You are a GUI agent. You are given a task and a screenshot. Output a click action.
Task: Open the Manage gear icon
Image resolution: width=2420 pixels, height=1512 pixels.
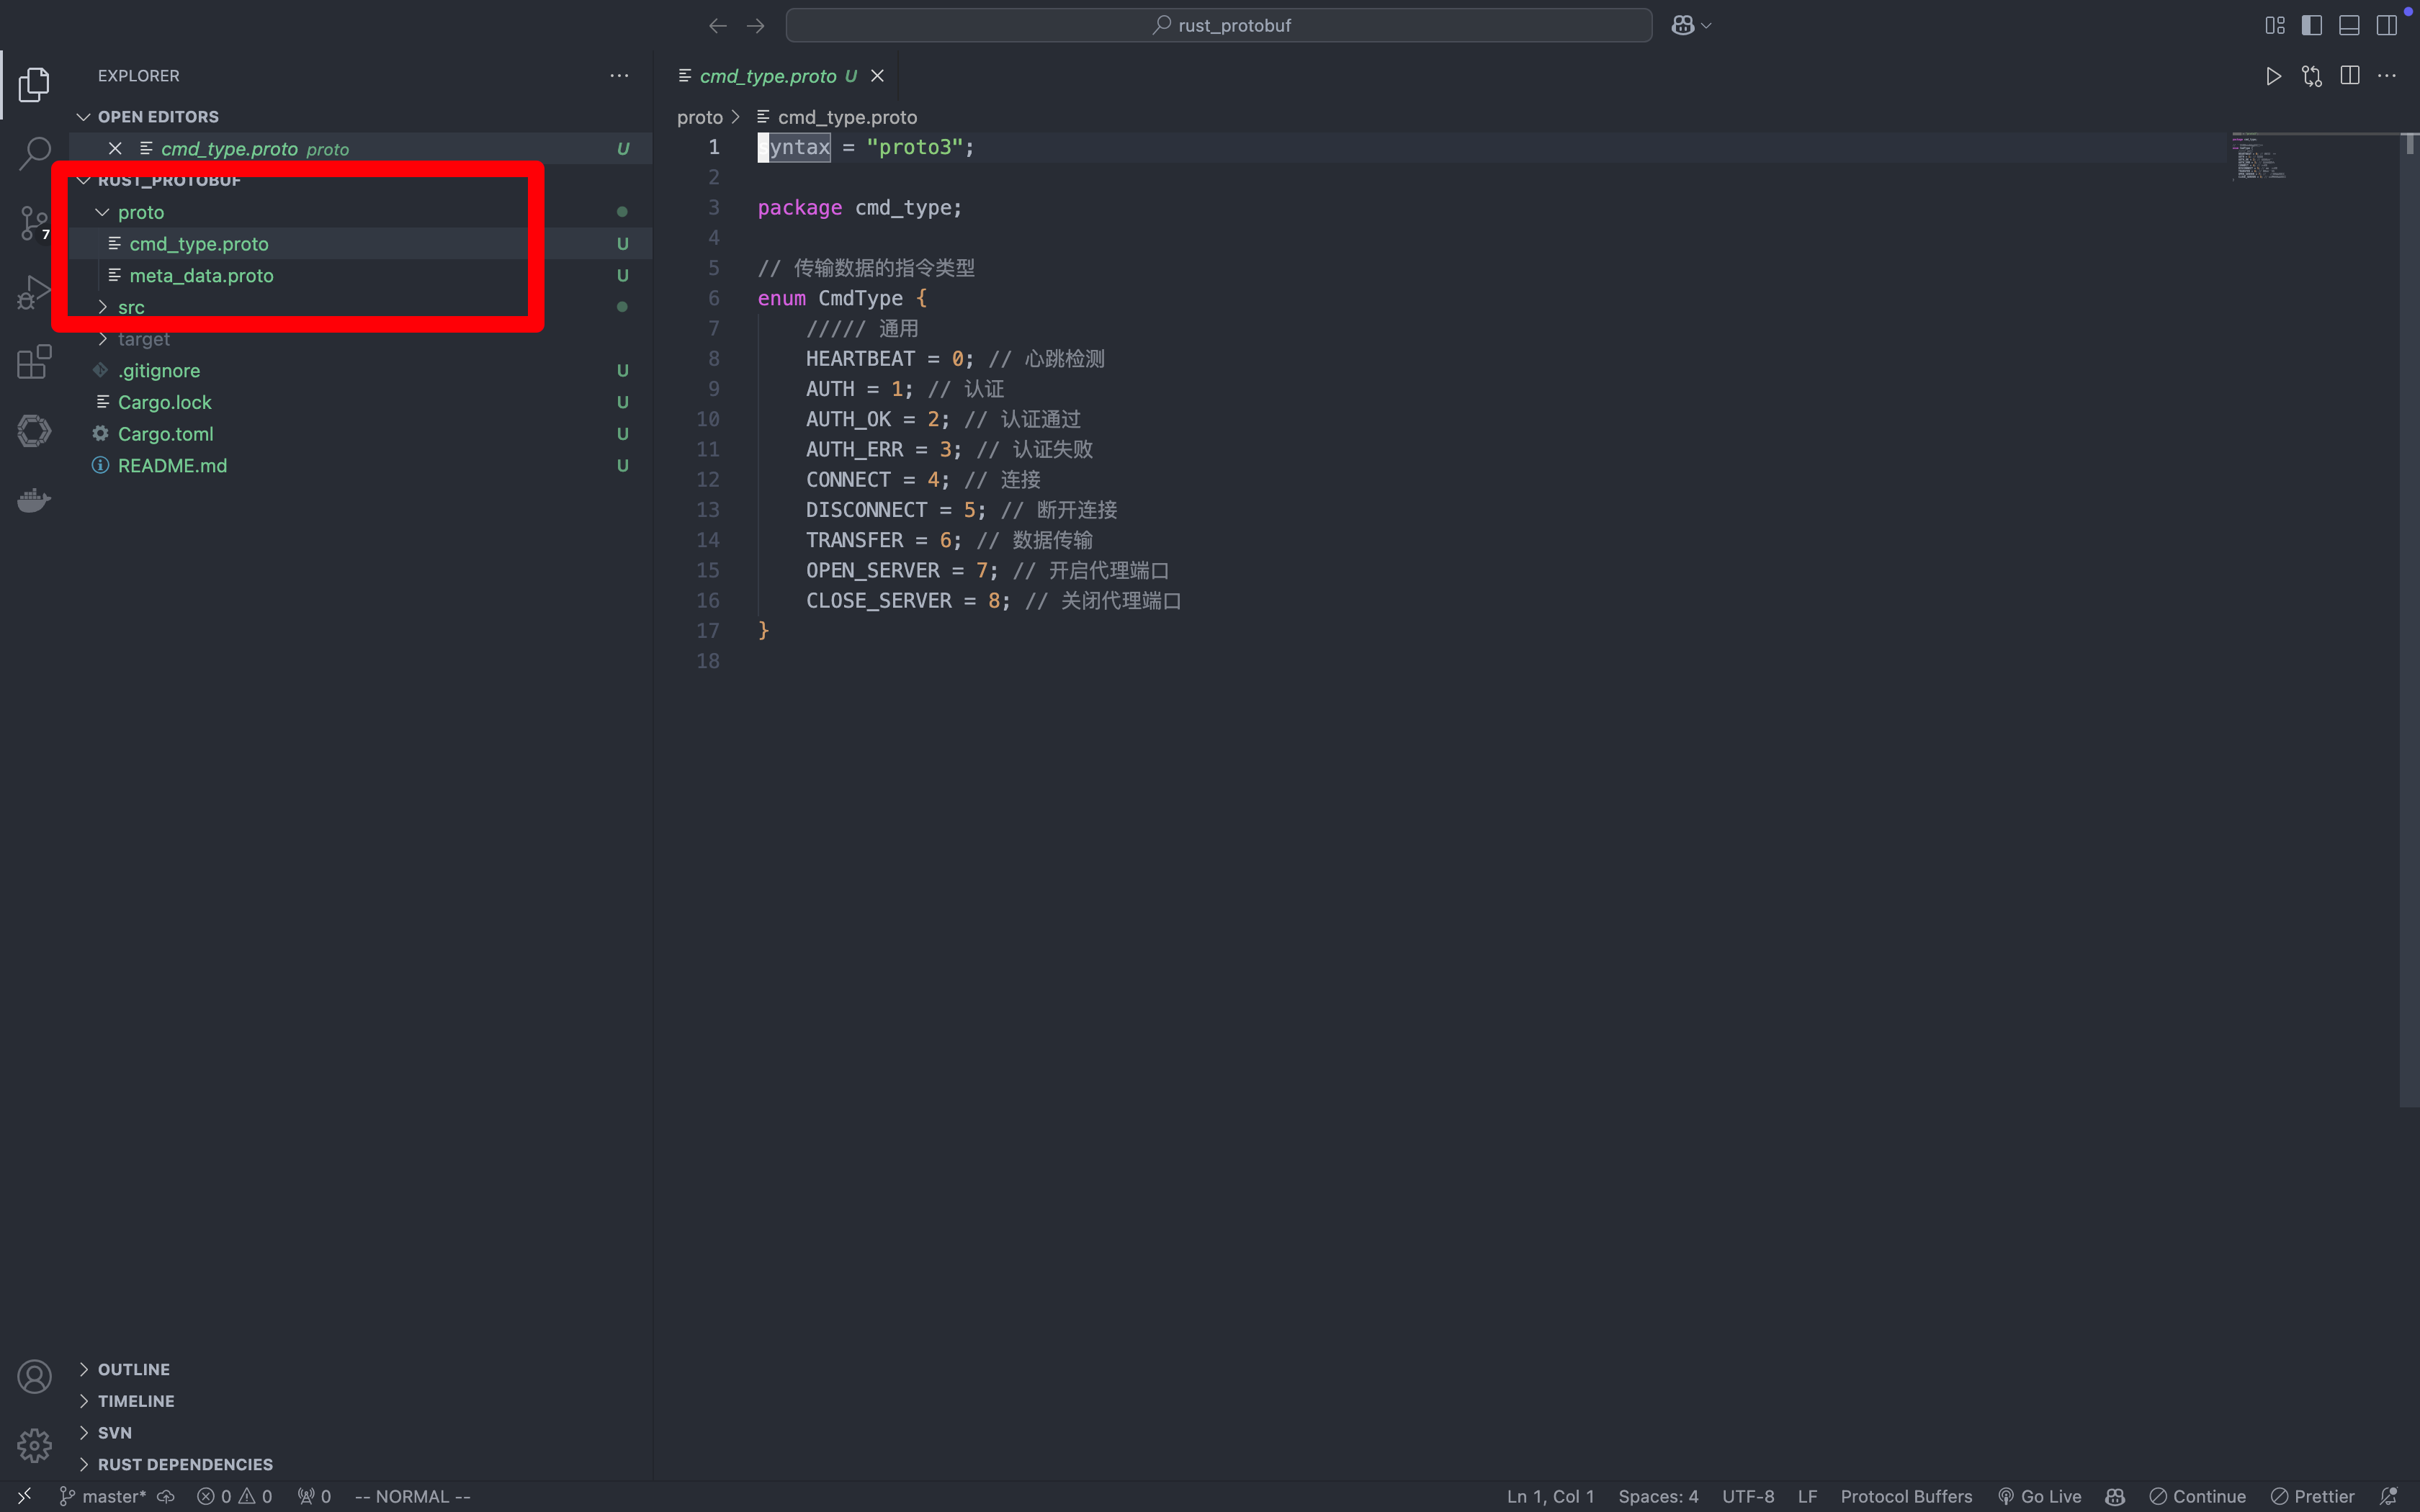pos(34,1445)
